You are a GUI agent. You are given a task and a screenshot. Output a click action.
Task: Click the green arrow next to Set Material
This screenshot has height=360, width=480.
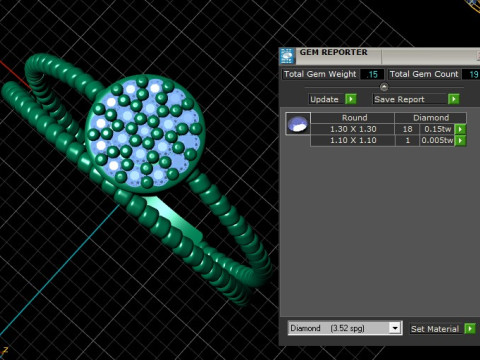click(x=470, y=329)
